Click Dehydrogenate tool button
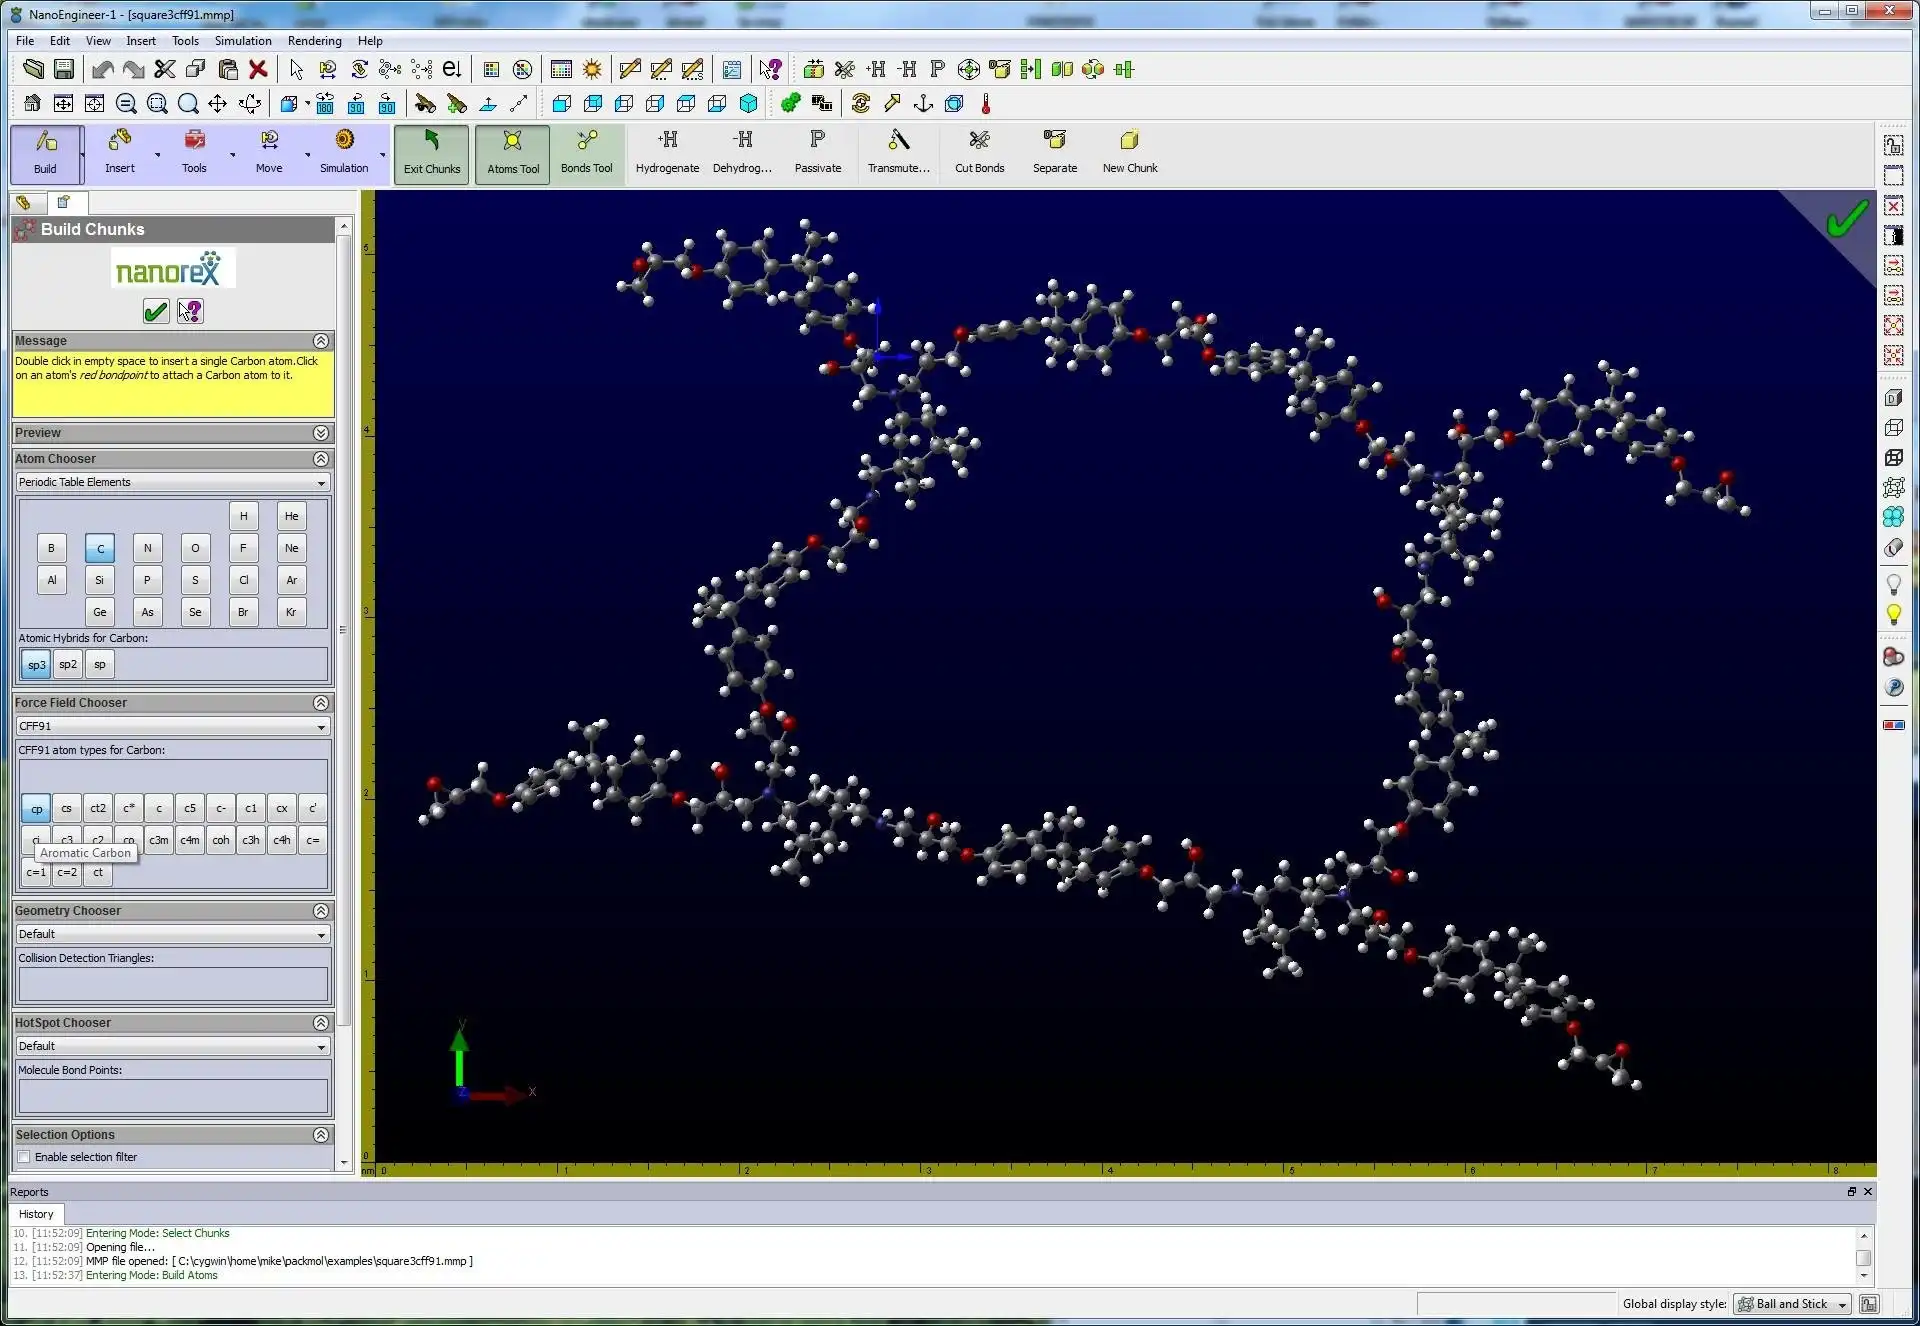The height and width of the screenshot is (1326, 1920). pyautogui.click(x=743, y=149)
